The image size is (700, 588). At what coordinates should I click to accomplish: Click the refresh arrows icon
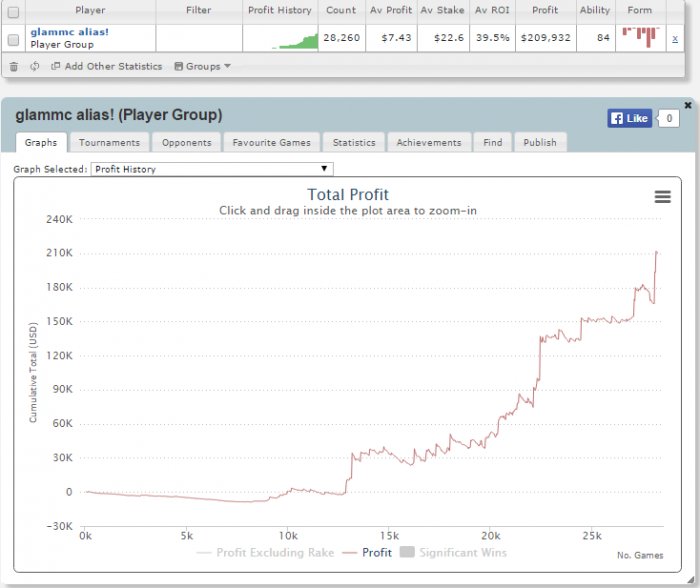coord(34,67)
